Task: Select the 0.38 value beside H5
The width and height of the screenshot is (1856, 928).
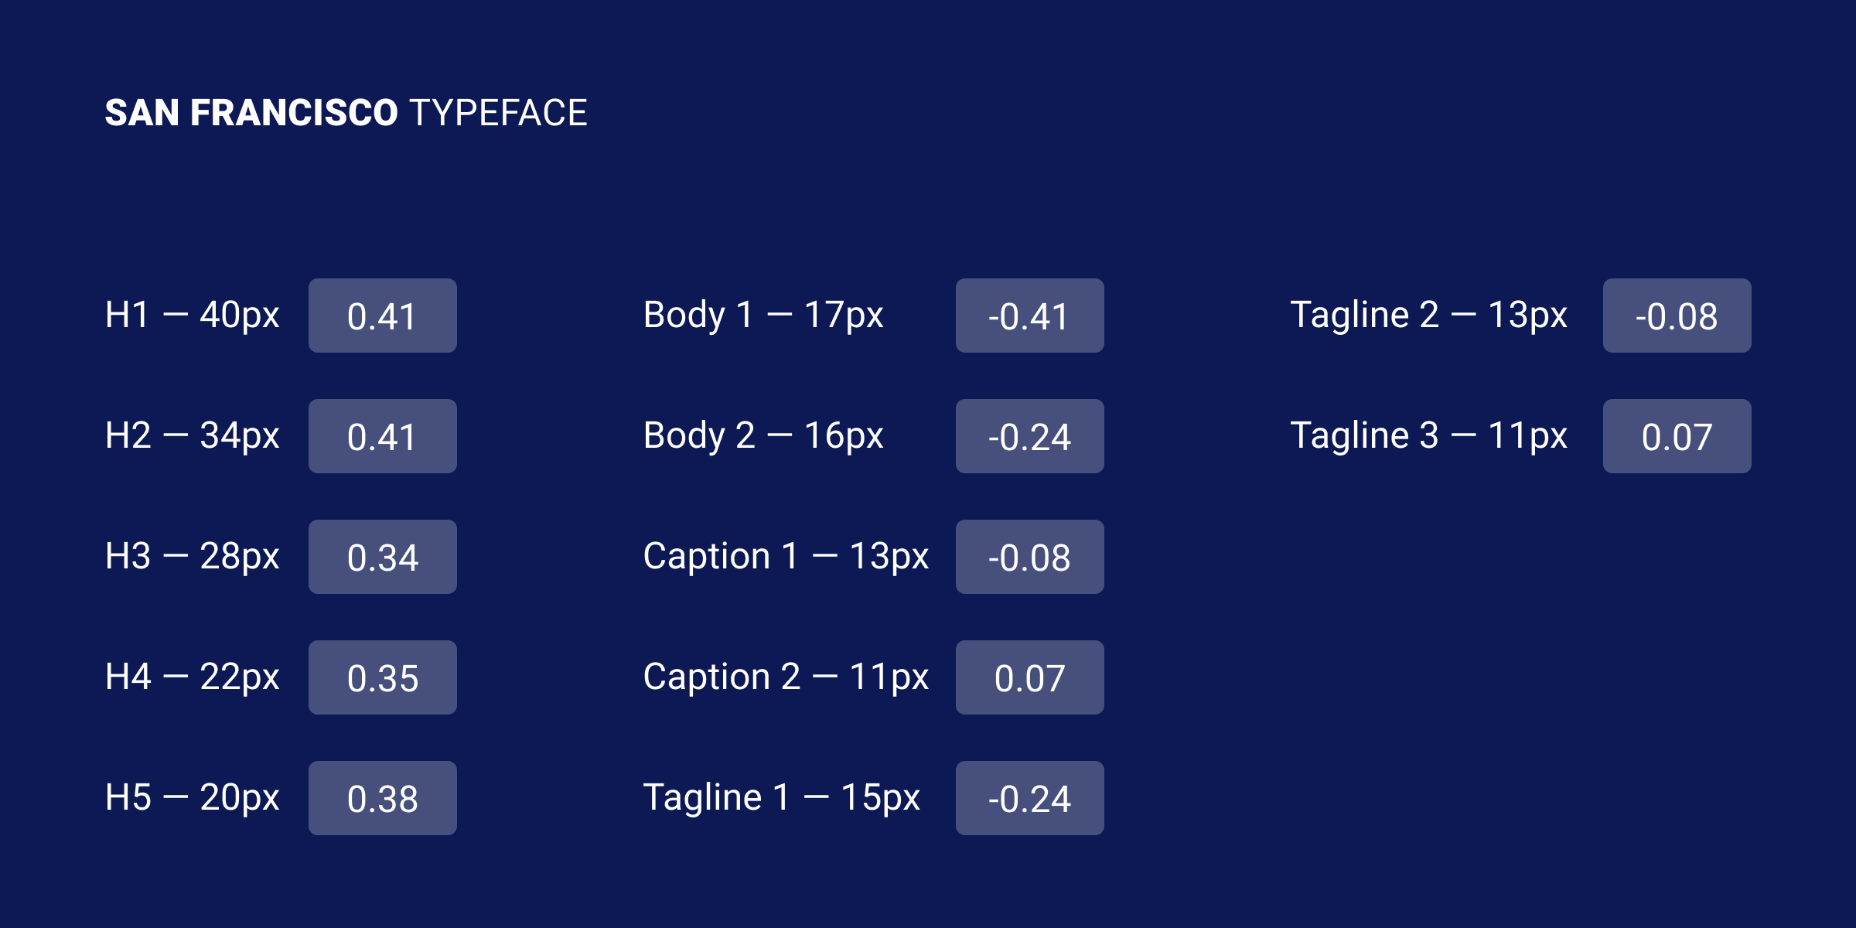Action: tap(382, 798)
